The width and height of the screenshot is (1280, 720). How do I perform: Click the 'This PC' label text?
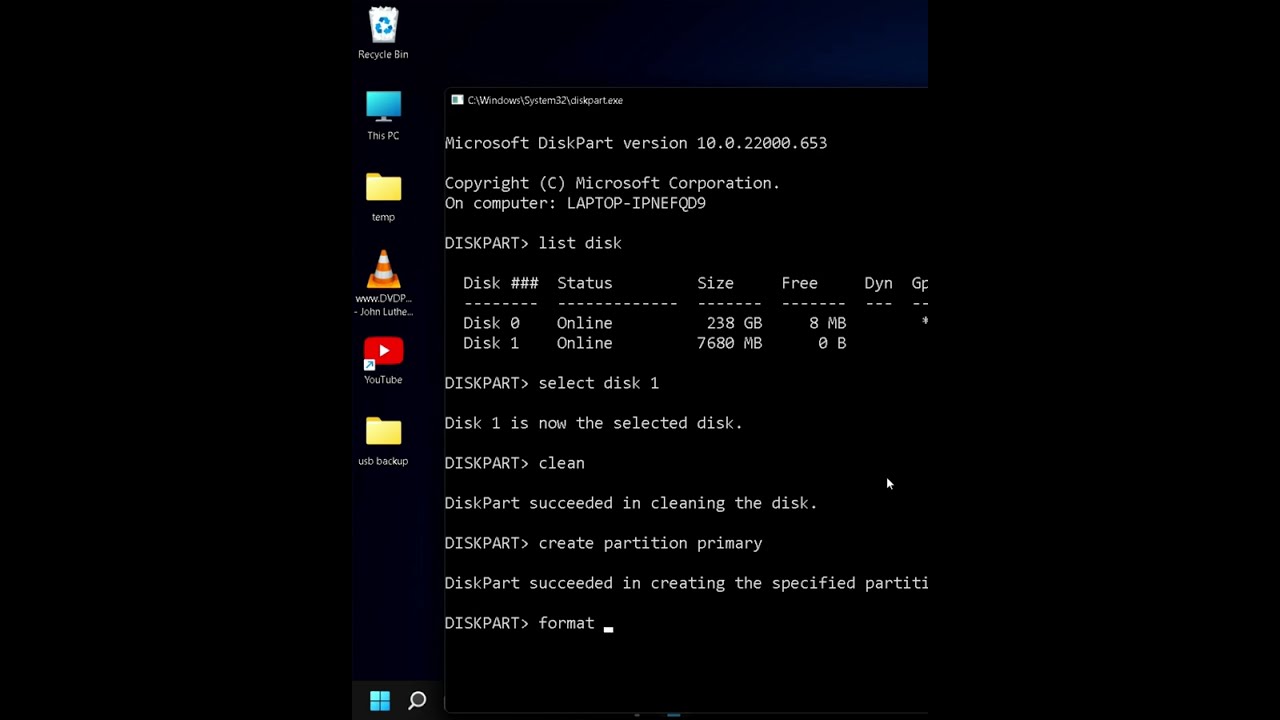pyautogui.click(x=383, y=135)
